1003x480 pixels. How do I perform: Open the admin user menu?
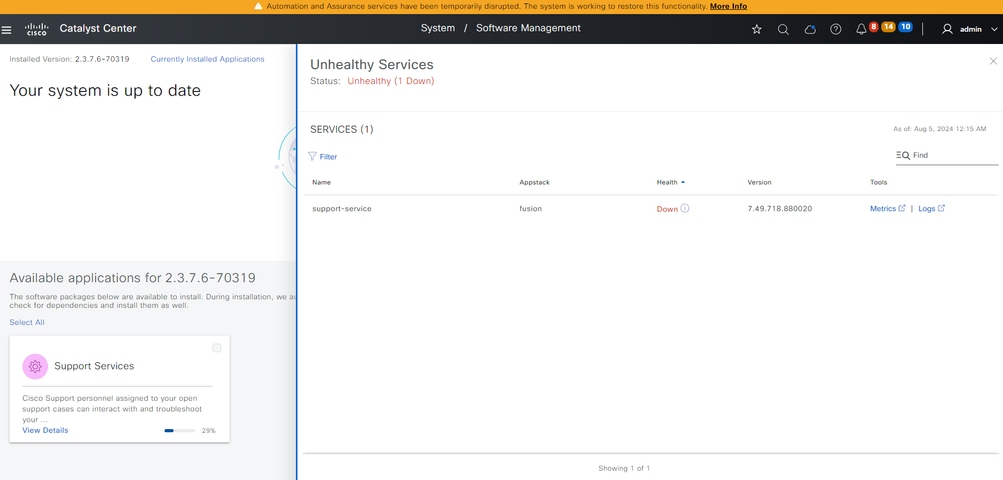click(x=969, y=29)
